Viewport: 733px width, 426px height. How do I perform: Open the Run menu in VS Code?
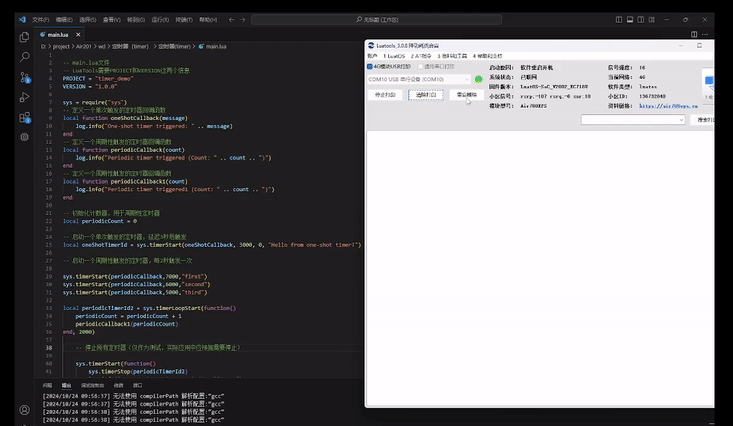coord(160,20)
